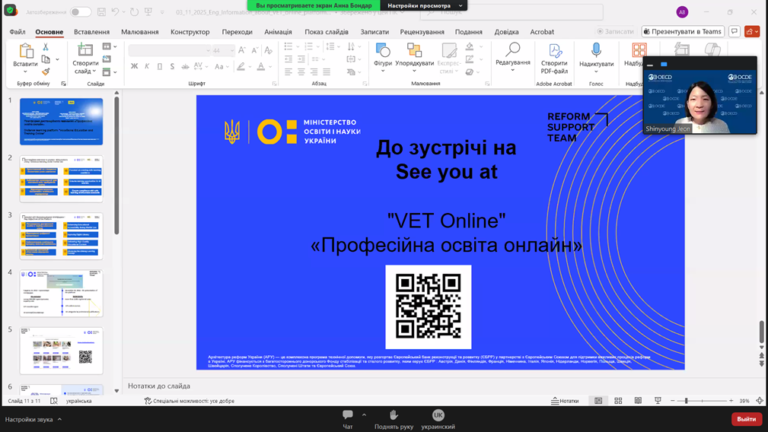The height and width of the screenshot is (432, 768).
Task: Switch to the Малювання ribbon tab
Action: pos(140,32)
